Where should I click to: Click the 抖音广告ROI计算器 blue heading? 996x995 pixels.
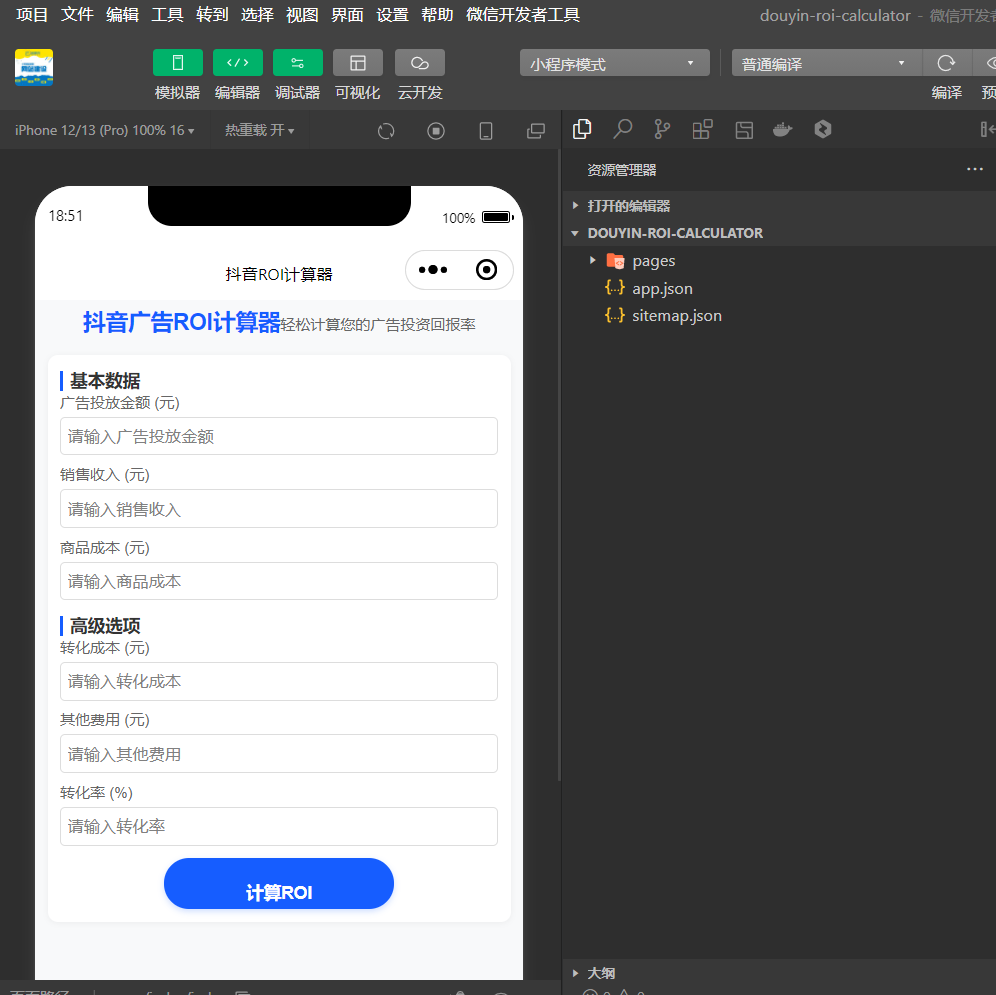[182, 322]
